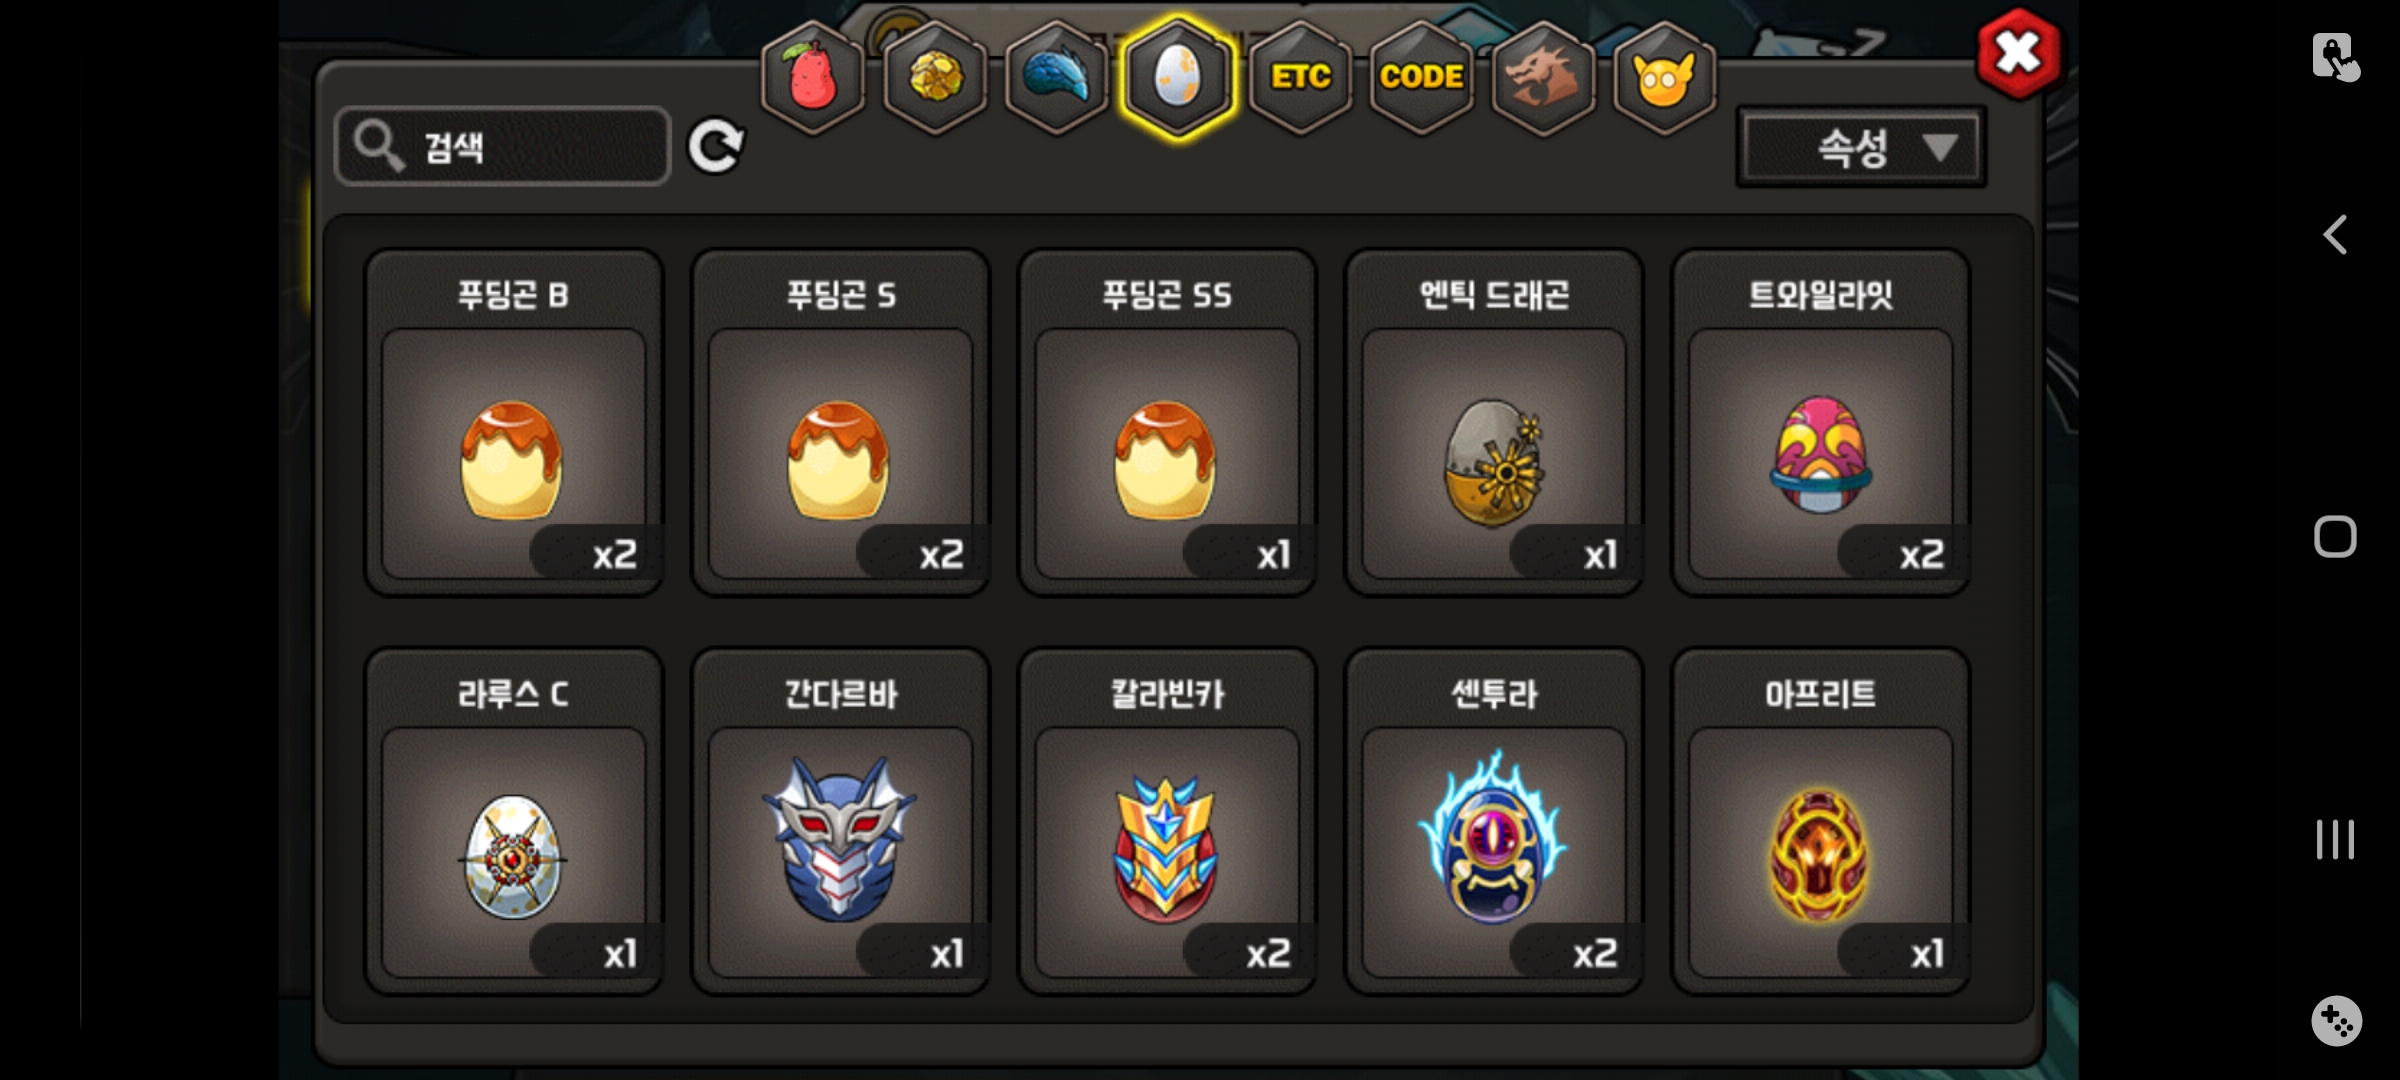Image resolution: width=2400 pixels, height=1080 pixels.
Task: Tap the touch lock icon
Action: (x=2336, y=56)
